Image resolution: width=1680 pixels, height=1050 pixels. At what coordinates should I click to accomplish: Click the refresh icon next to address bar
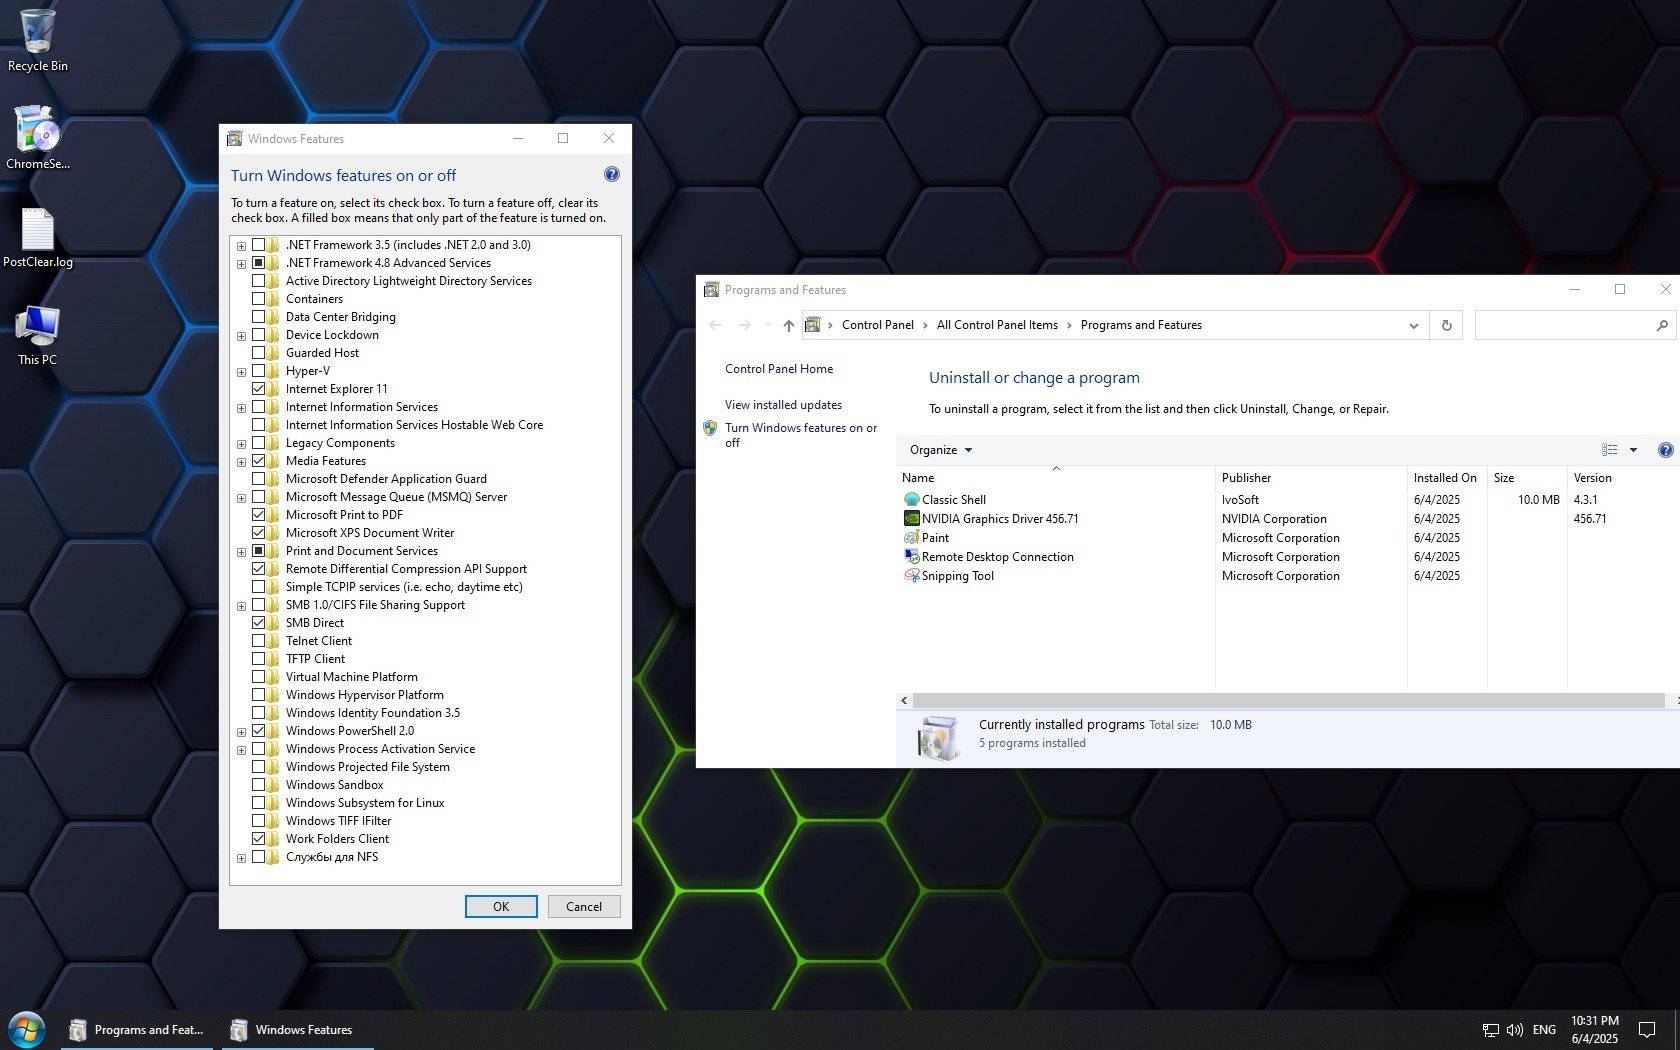pos(1446,325)
